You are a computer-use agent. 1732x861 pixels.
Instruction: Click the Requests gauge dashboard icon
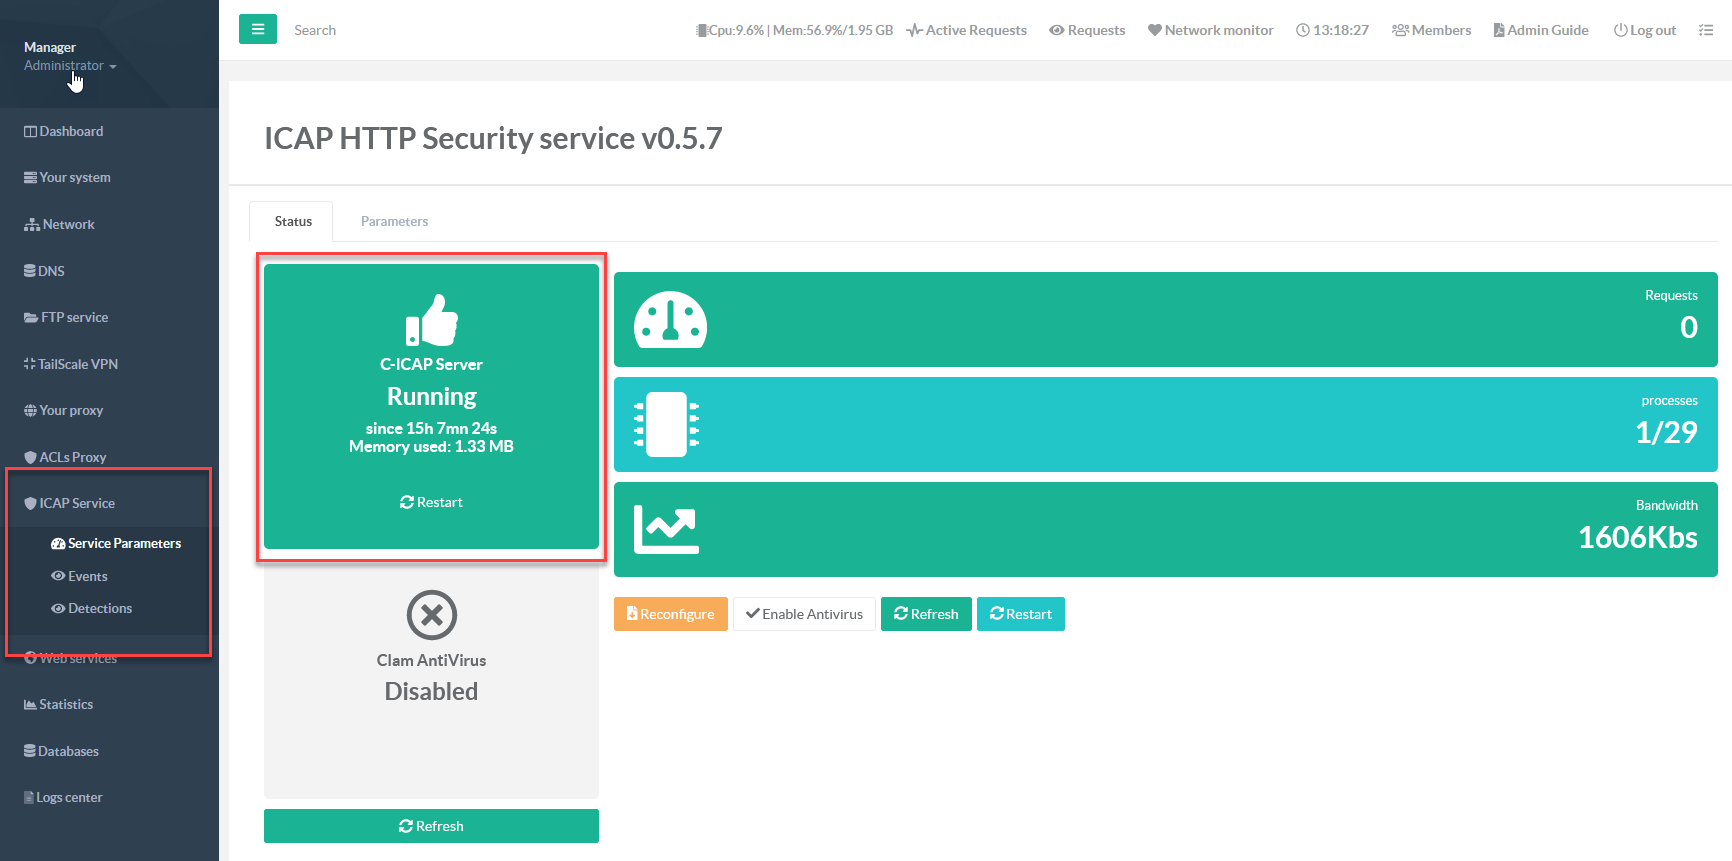(x=670, y=320)
